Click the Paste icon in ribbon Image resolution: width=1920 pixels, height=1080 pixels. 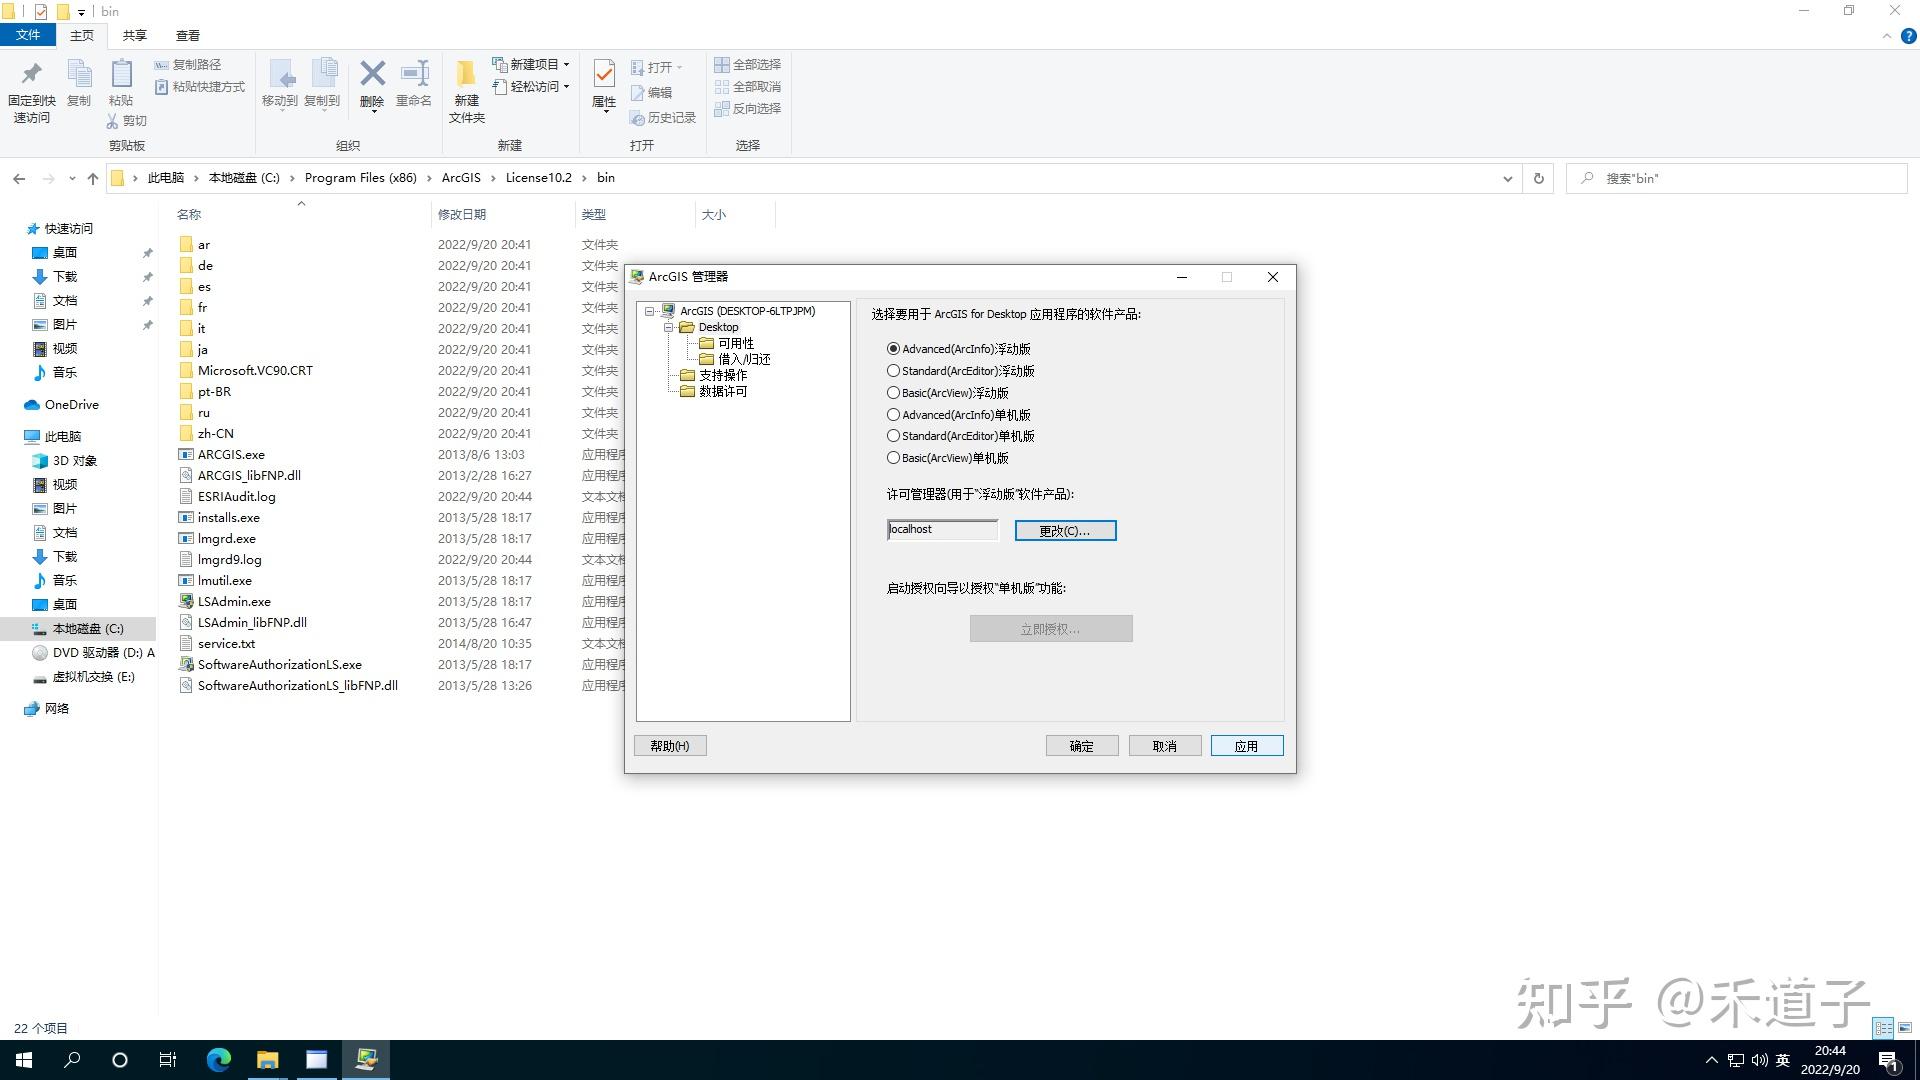[121, 73]
